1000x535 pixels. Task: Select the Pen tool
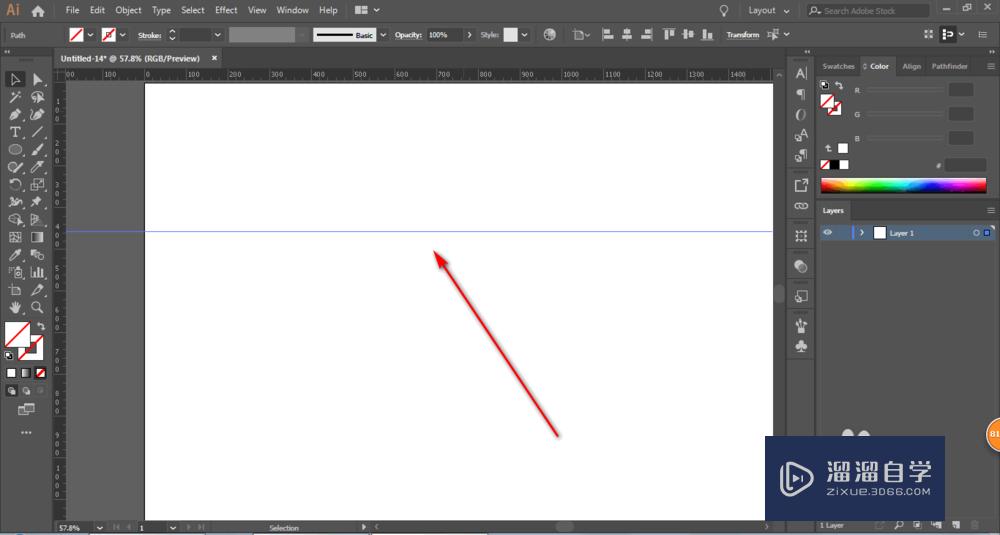[x=15, y=115]
